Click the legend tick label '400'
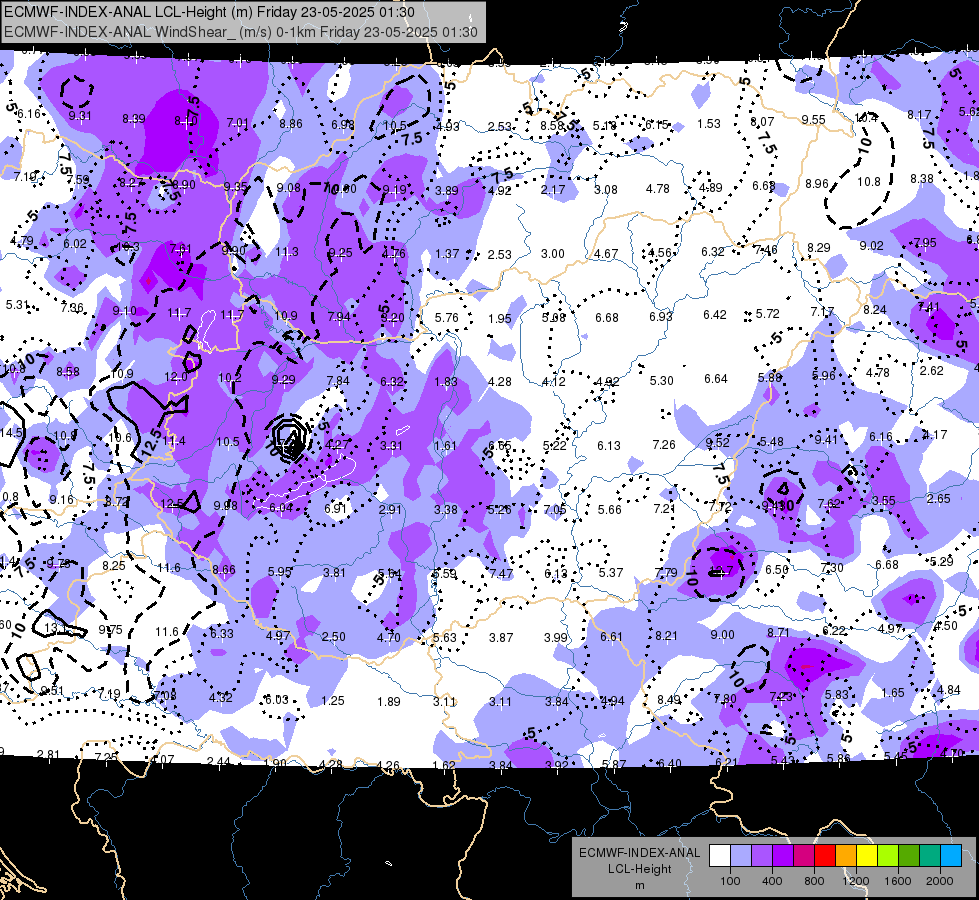Screen dimensions: 979x900 pos(772,881)
